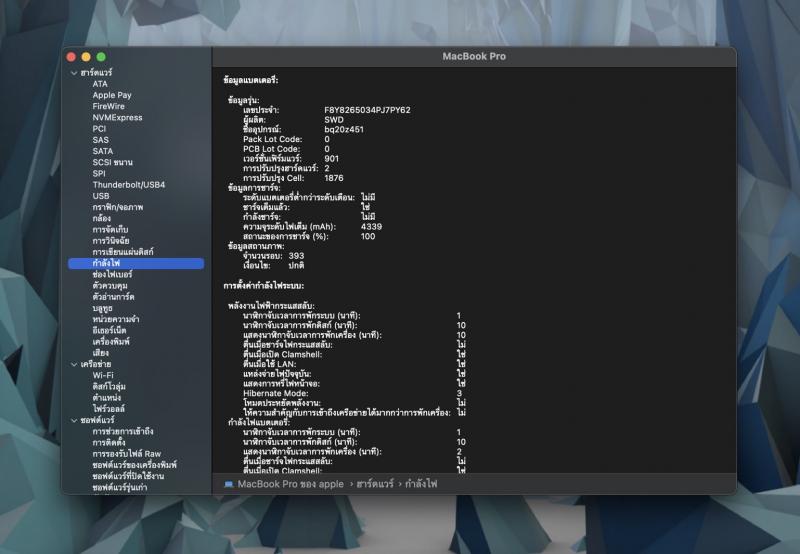This screenshot has height=554, width=800.
Task: Collapse the ซอฟต์แวร์ (Software) section
Action: pos(73,420)
